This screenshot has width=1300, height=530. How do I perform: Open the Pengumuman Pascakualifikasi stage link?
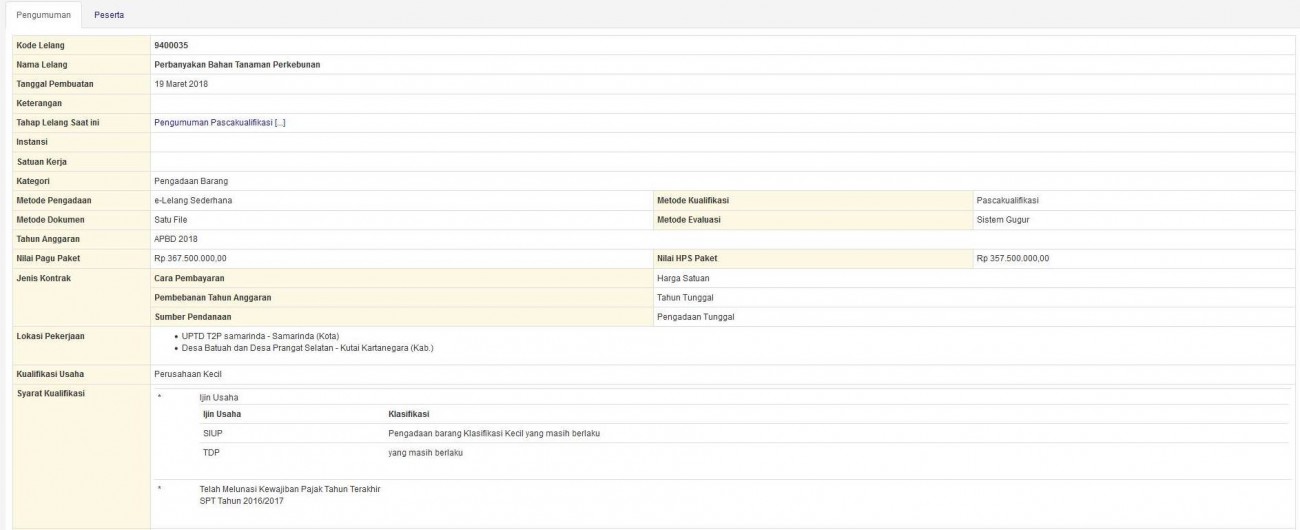point(220,122)
